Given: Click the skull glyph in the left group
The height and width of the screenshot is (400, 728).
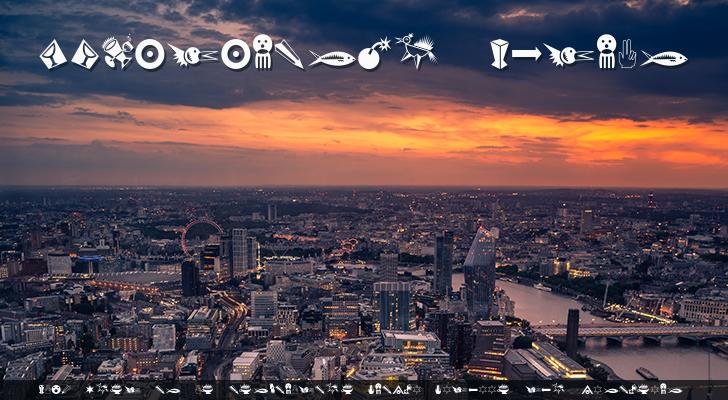Looking at the screenshot, I should (x=262, y=52).
